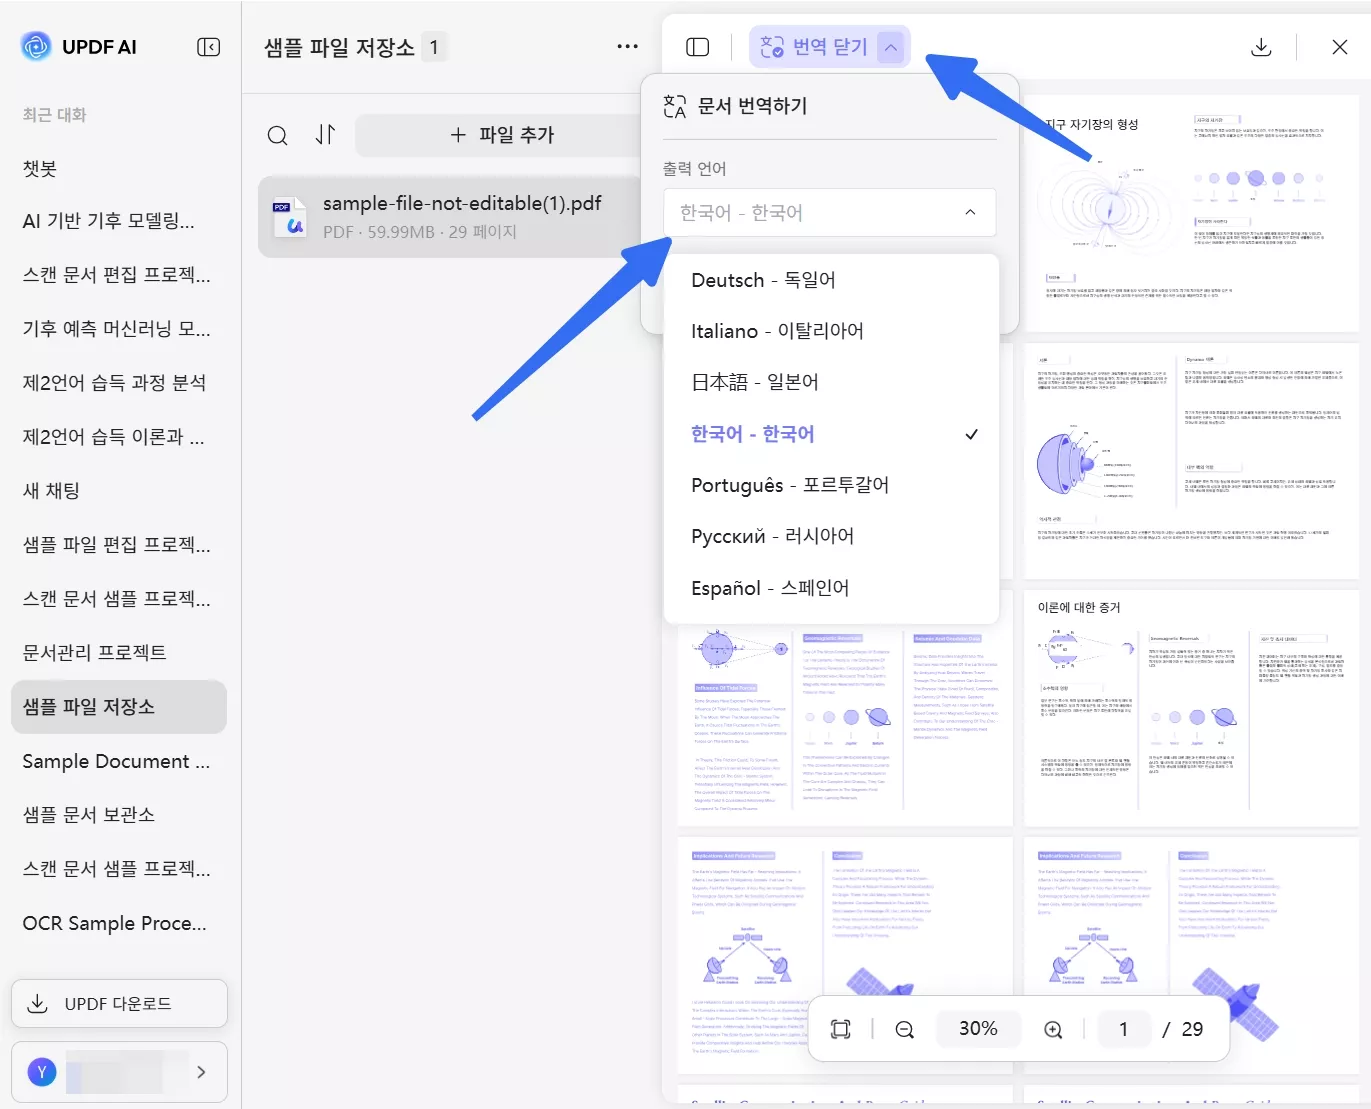Collapse the 번역 닫기 chevron

point(891,46)
